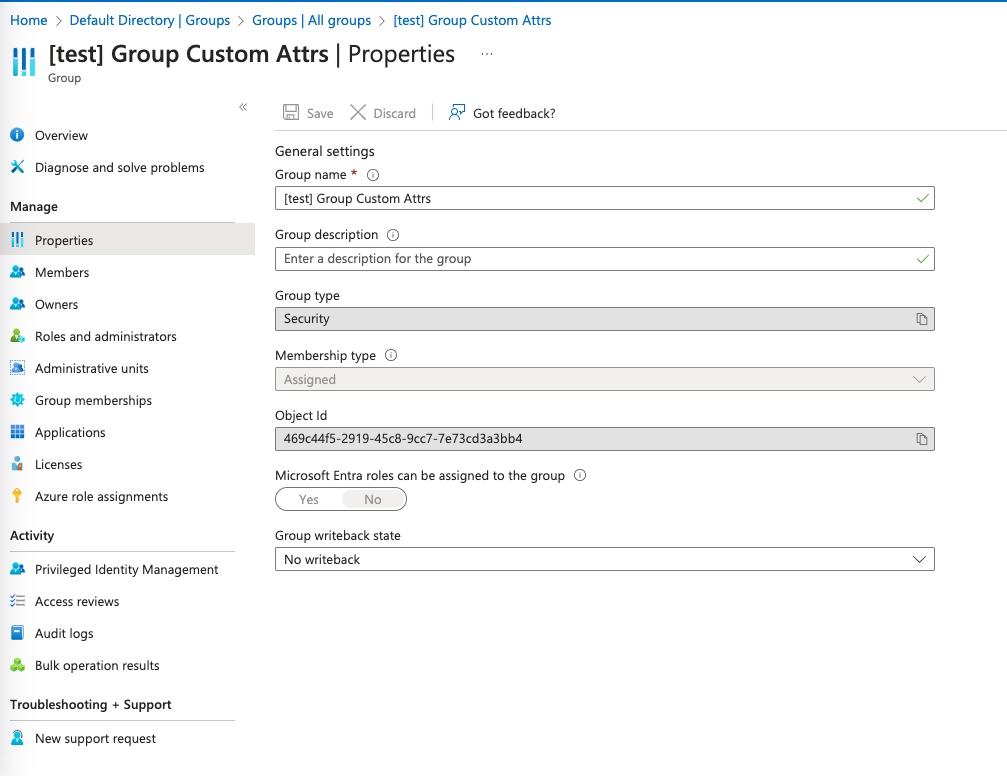Set Microsoft Entra roles assignable to Yes
1007x776 pixels.
(308, 499)
